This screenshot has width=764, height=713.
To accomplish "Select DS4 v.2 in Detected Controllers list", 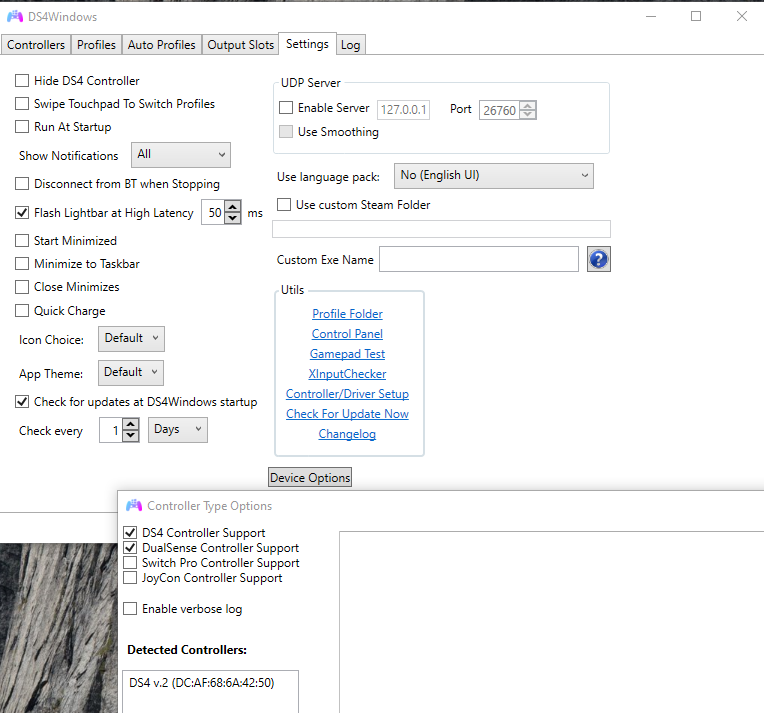I will pos(202,683).
